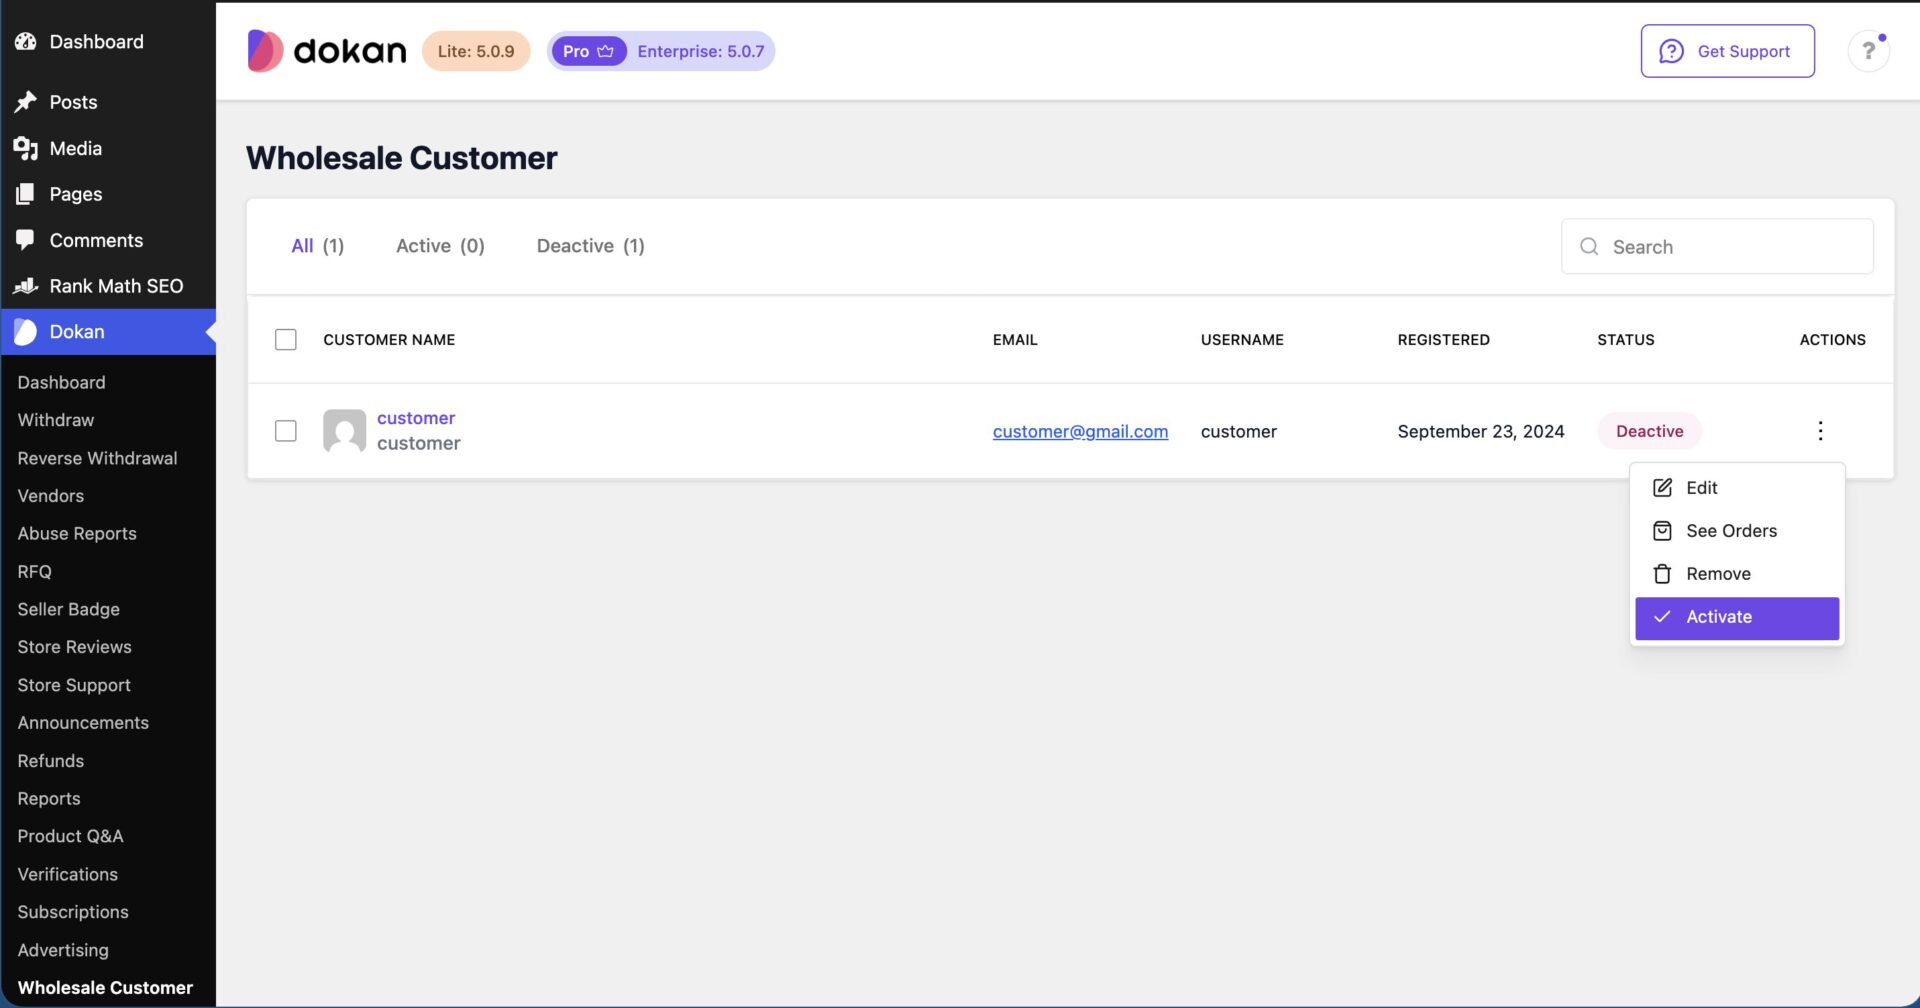Switch to the All (1) tab
Image resolution: width=1920 pixels, height=1008 pixels.
318,246
